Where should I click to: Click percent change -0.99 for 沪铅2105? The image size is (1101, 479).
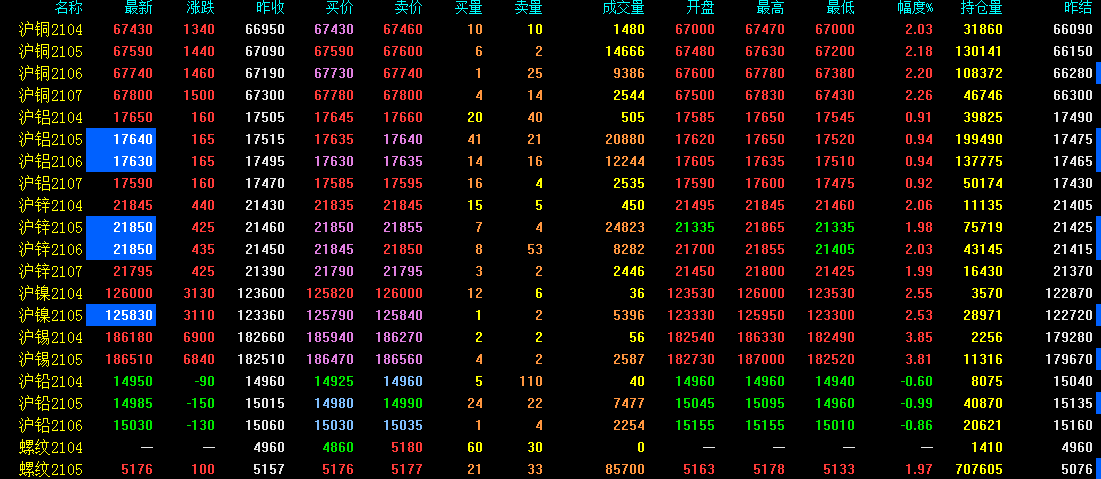tap(917, 403)
